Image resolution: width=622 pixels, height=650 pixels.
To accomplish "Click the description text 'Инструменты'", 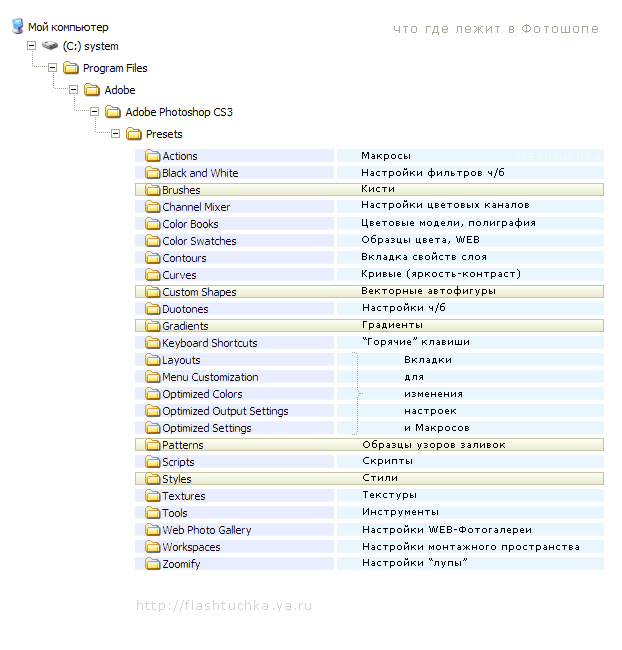I will click(x=400, y=512).
